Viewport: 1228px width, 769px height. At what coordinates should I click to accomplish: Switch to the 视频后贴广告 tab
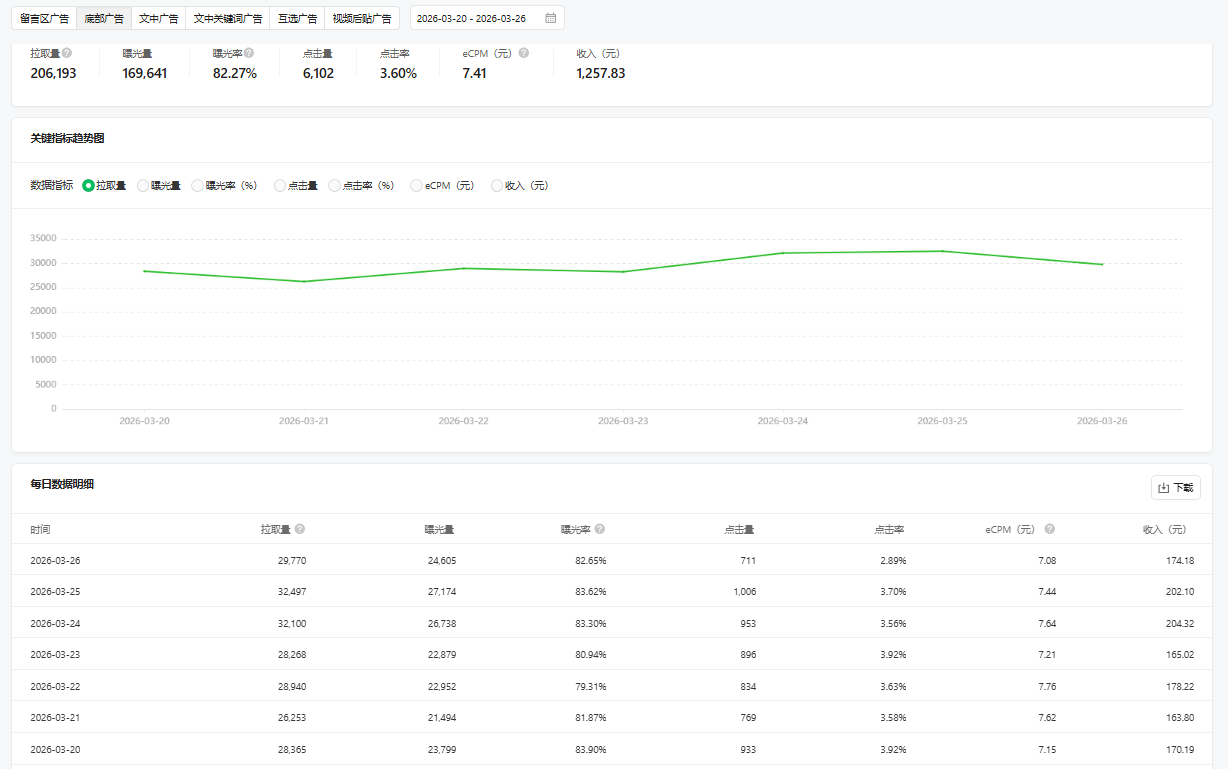click(x=361, y=18)
